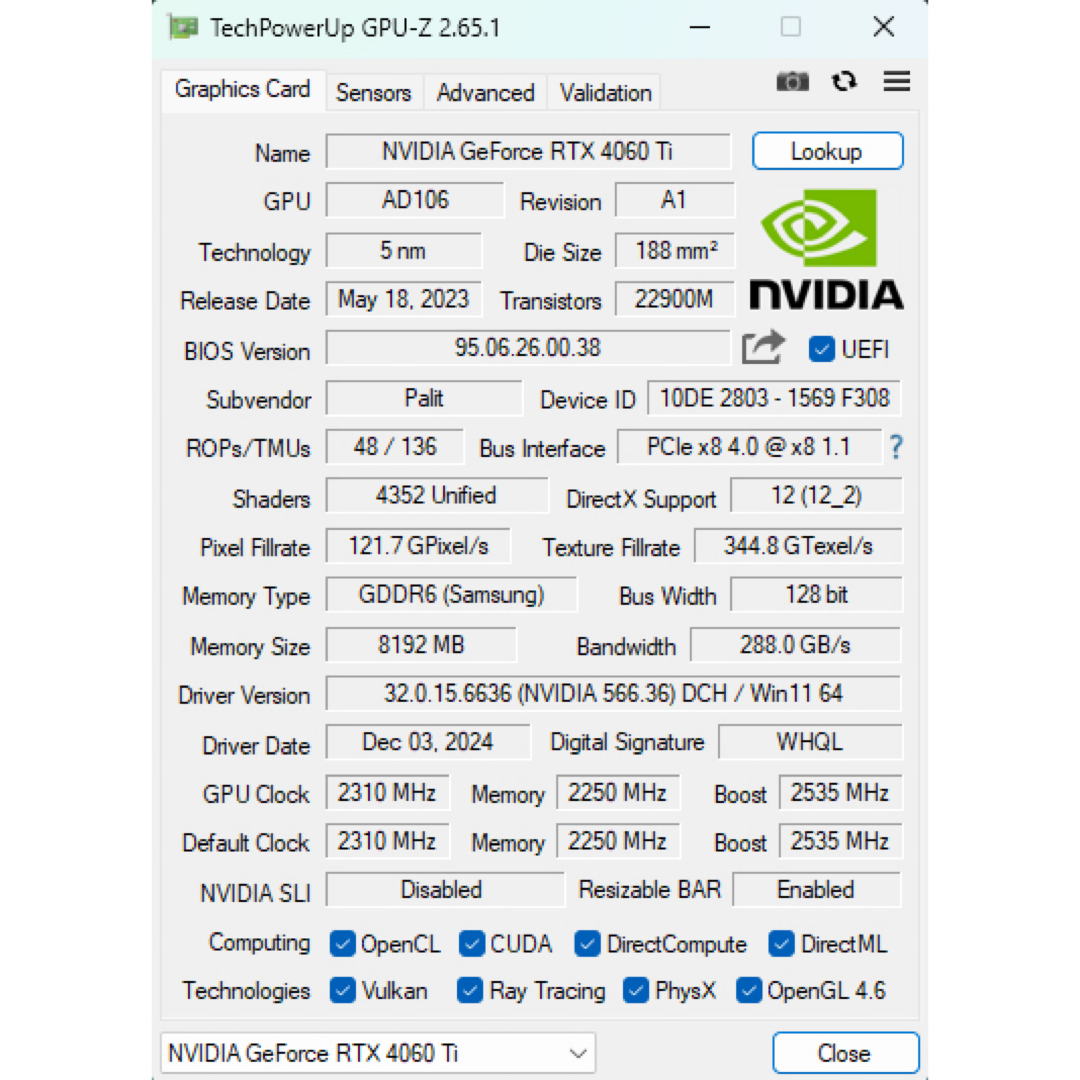
Task: Click the Transistors field 22900M
Action: (x=675, y=299)
